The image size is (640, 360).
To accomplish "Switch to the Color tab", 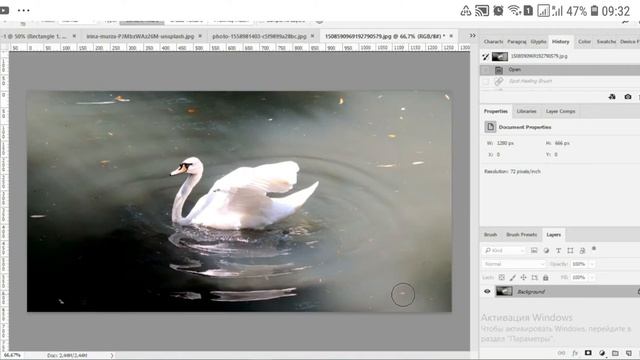I will 584,42.
